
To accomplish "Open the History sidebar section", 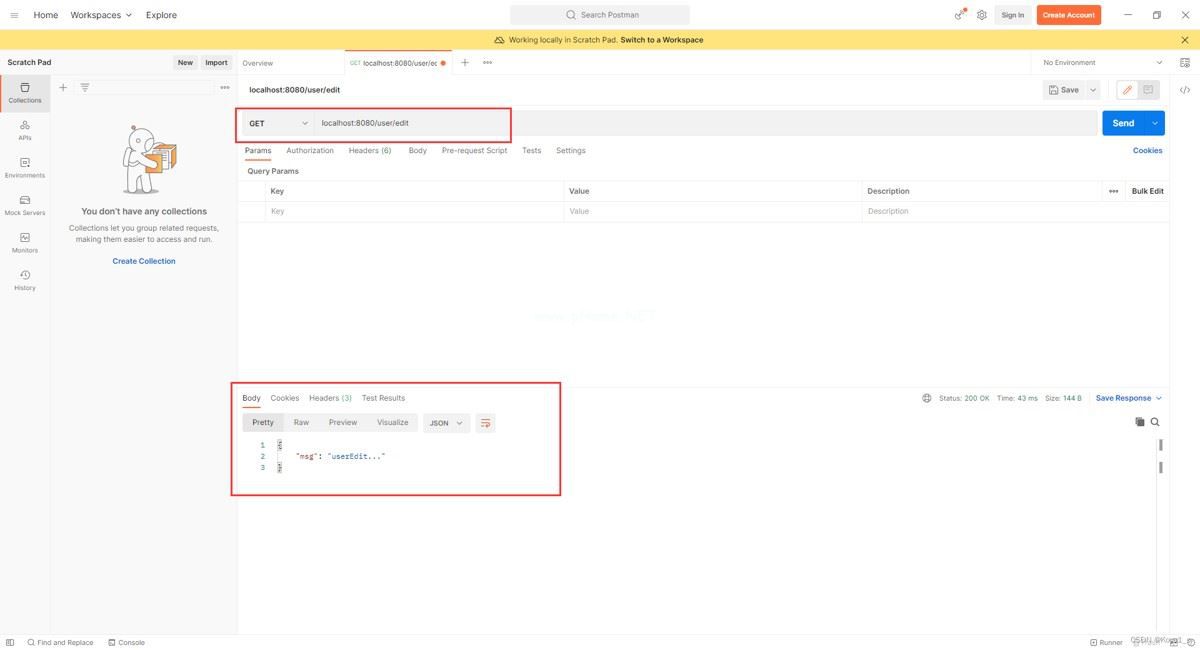I will tap(25, 280).
